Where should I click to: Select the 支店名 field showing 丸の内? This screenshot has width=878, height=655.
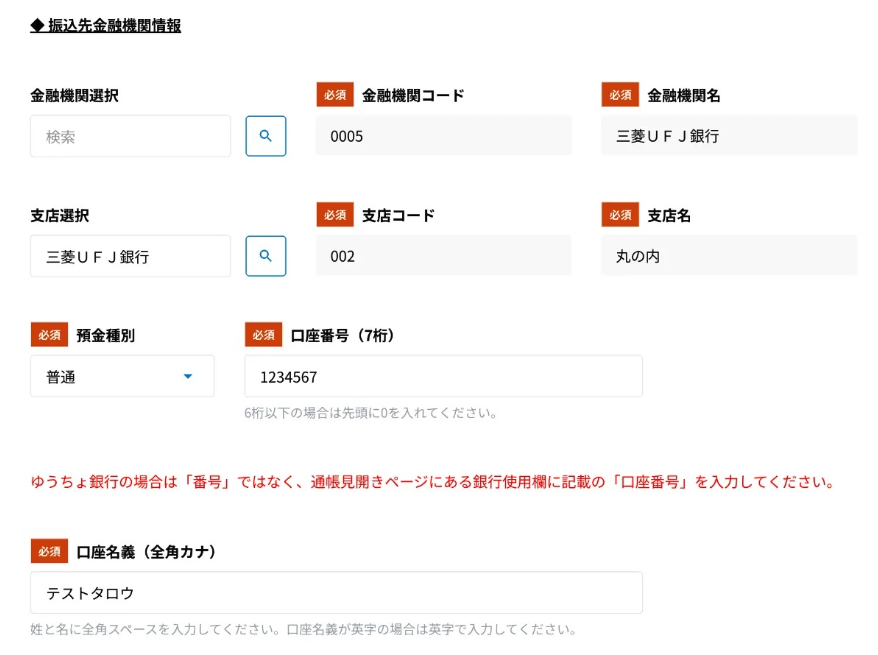(x=728, y=256)
